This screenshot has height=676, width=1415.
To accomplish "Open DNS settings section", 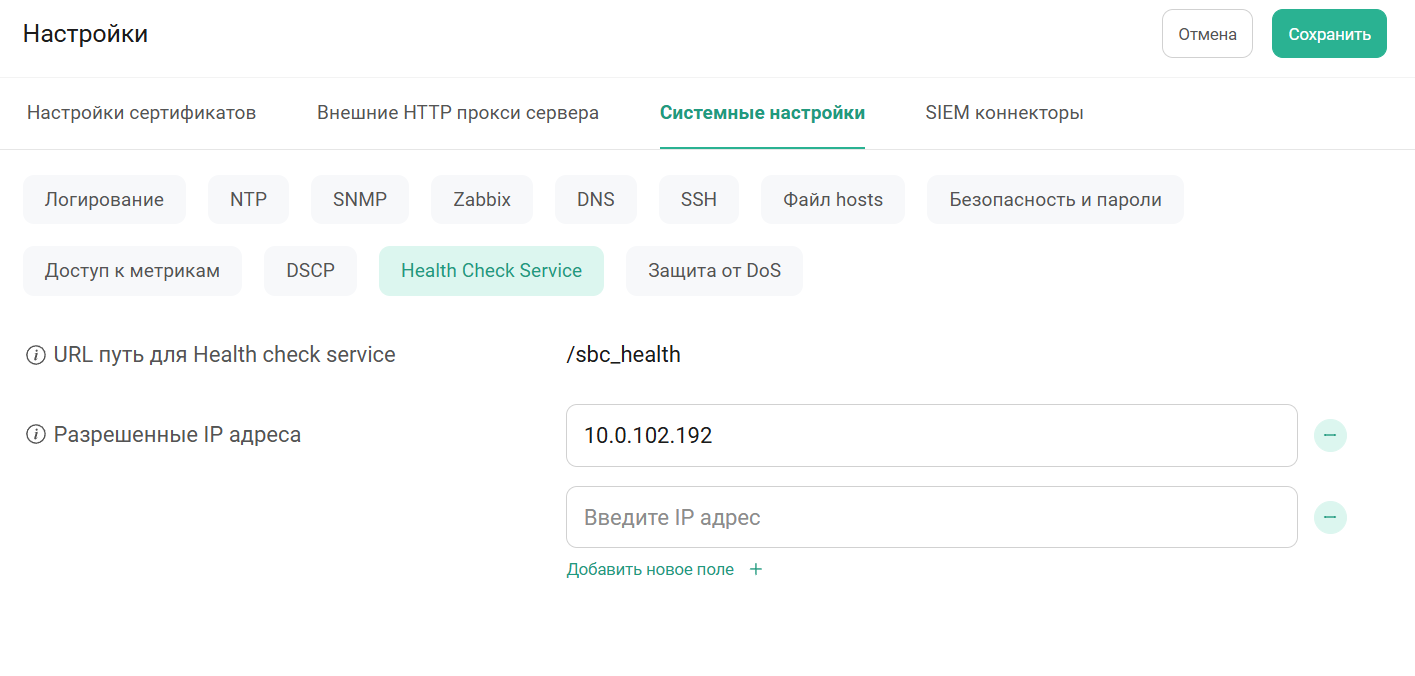I will point(596,200).
